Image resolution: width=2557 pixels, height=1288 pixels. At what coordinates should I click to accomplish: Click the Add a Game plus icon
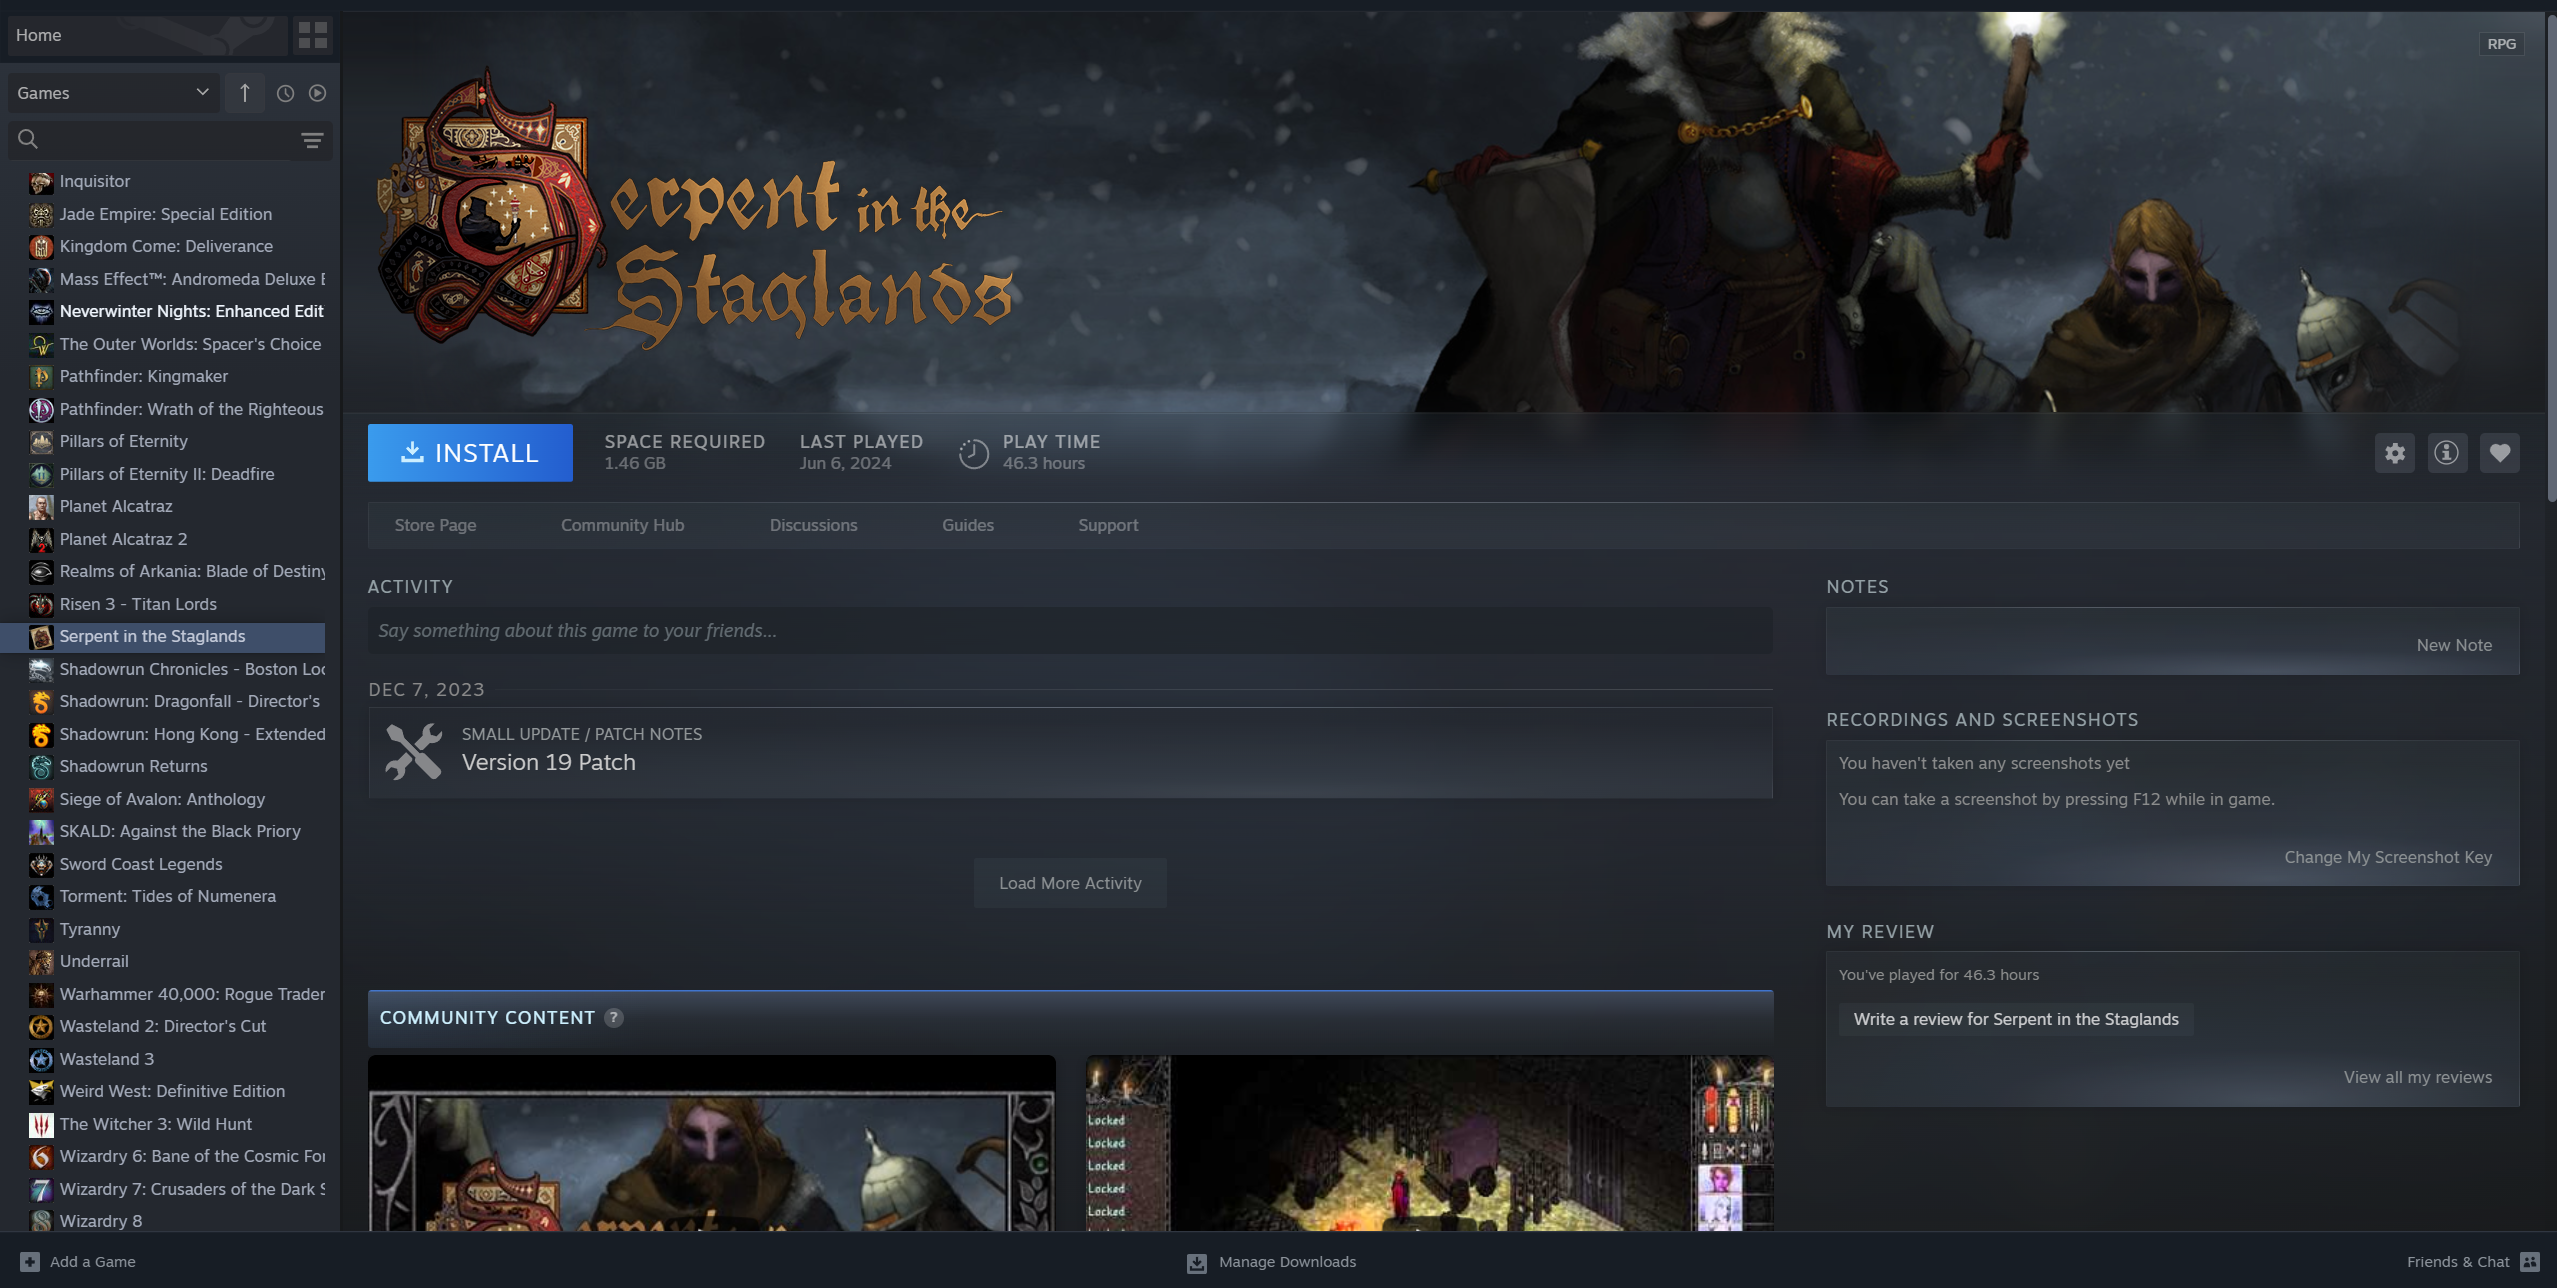(30, 1262)
